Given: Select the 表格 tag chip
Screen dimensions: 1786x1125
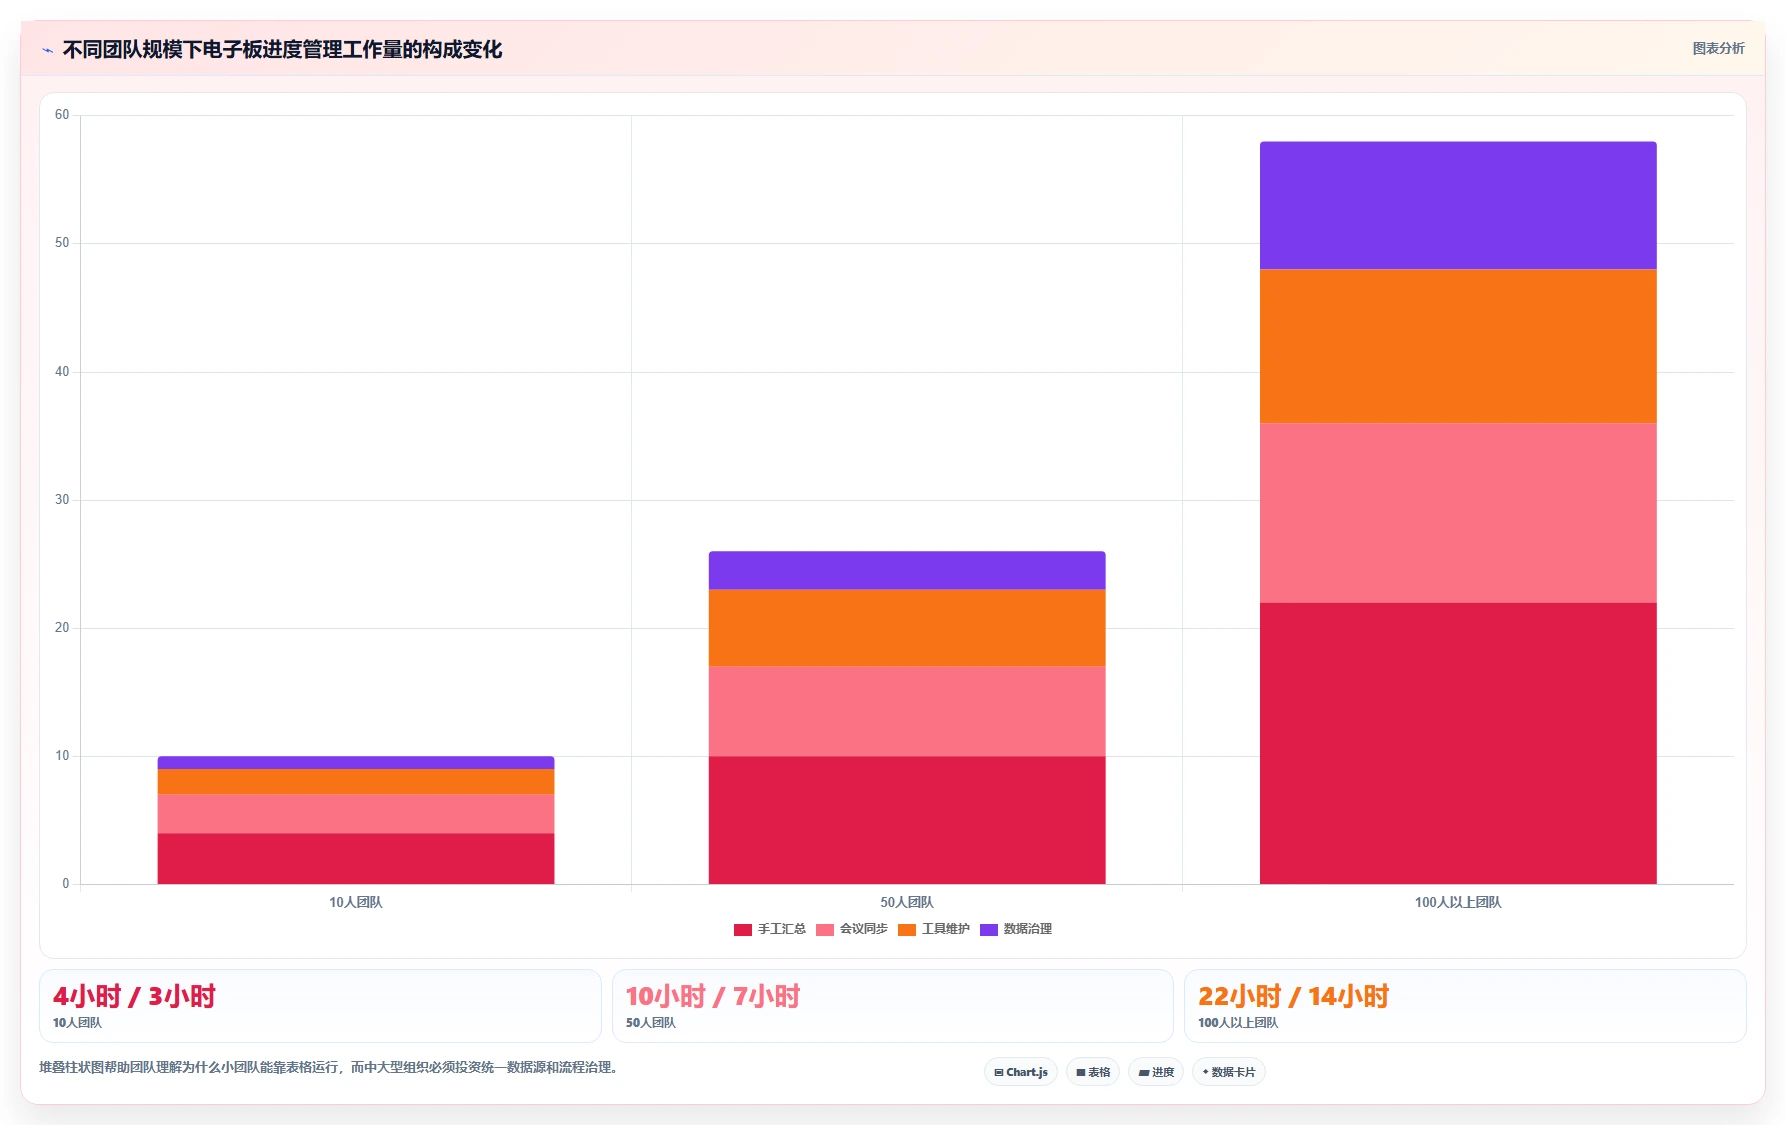Looking at the screenshot, I should pos(1093,1072).
